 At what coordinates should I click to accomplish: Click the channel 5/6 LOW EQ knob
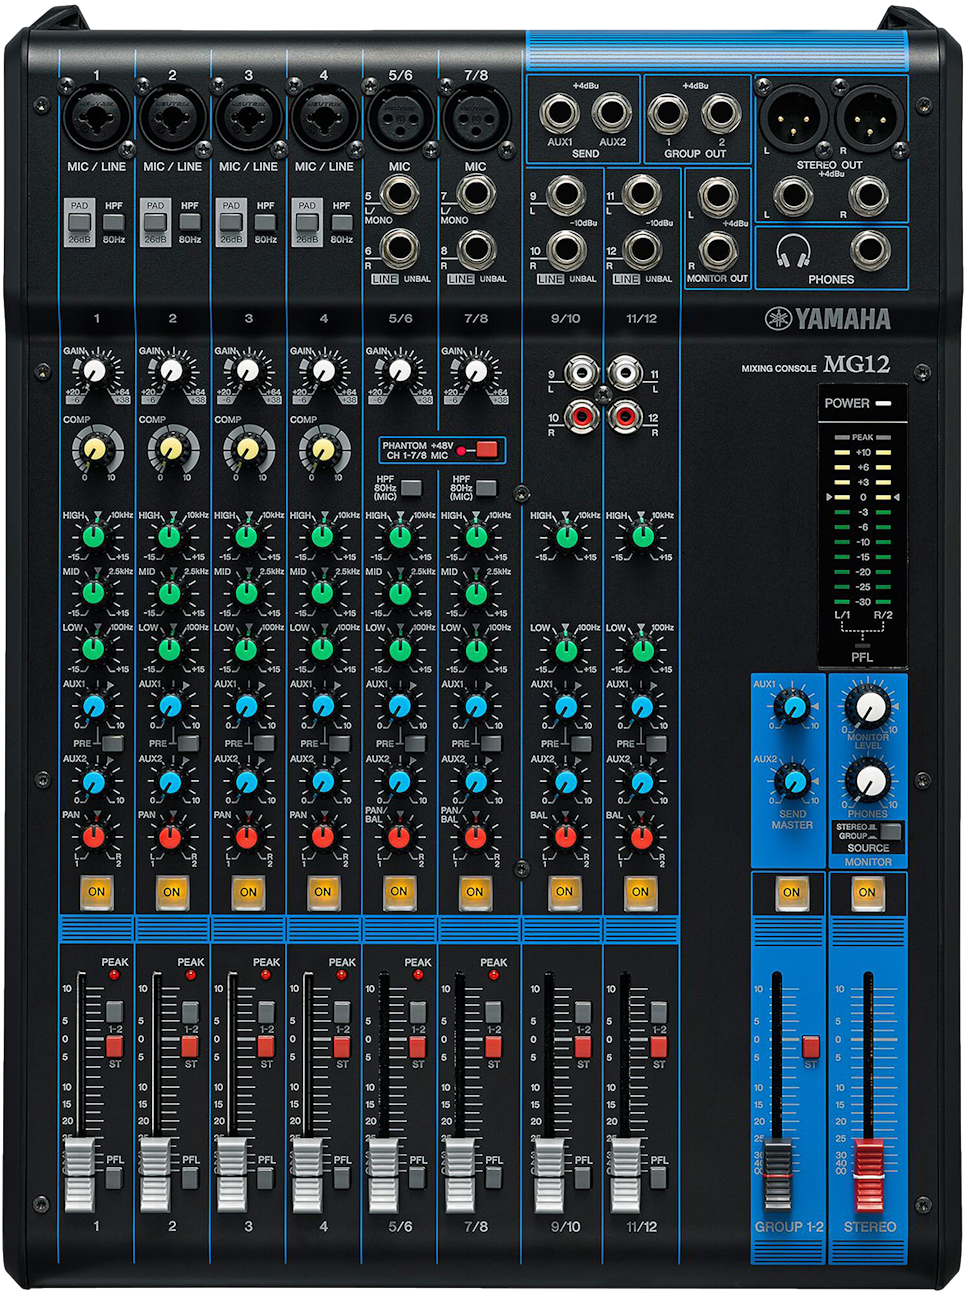point(399,649)
